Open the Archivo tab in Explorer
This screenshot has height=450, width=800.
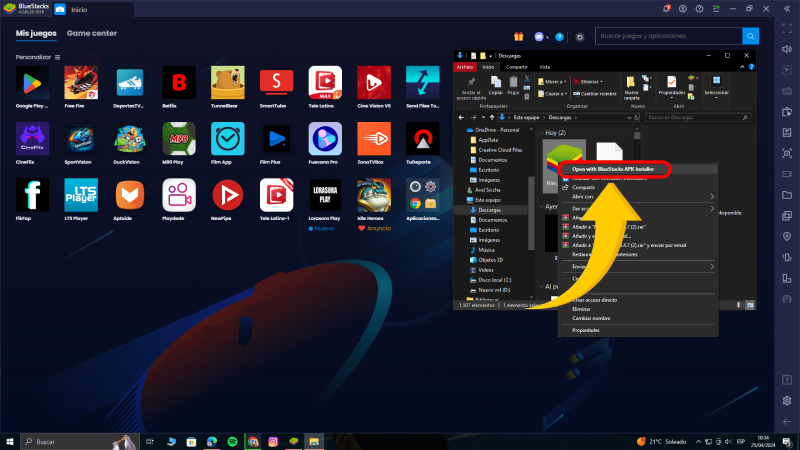[465, 67]
